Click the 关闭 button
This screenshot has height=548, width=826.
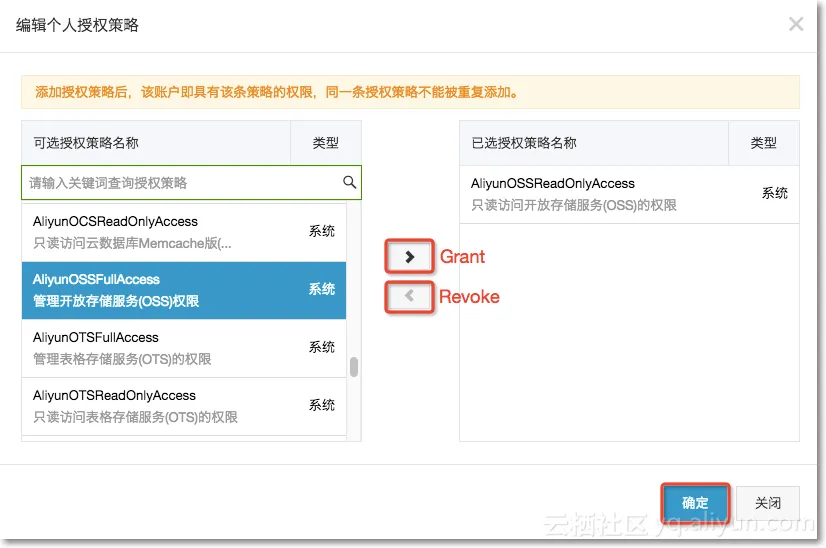pos(768,503)
